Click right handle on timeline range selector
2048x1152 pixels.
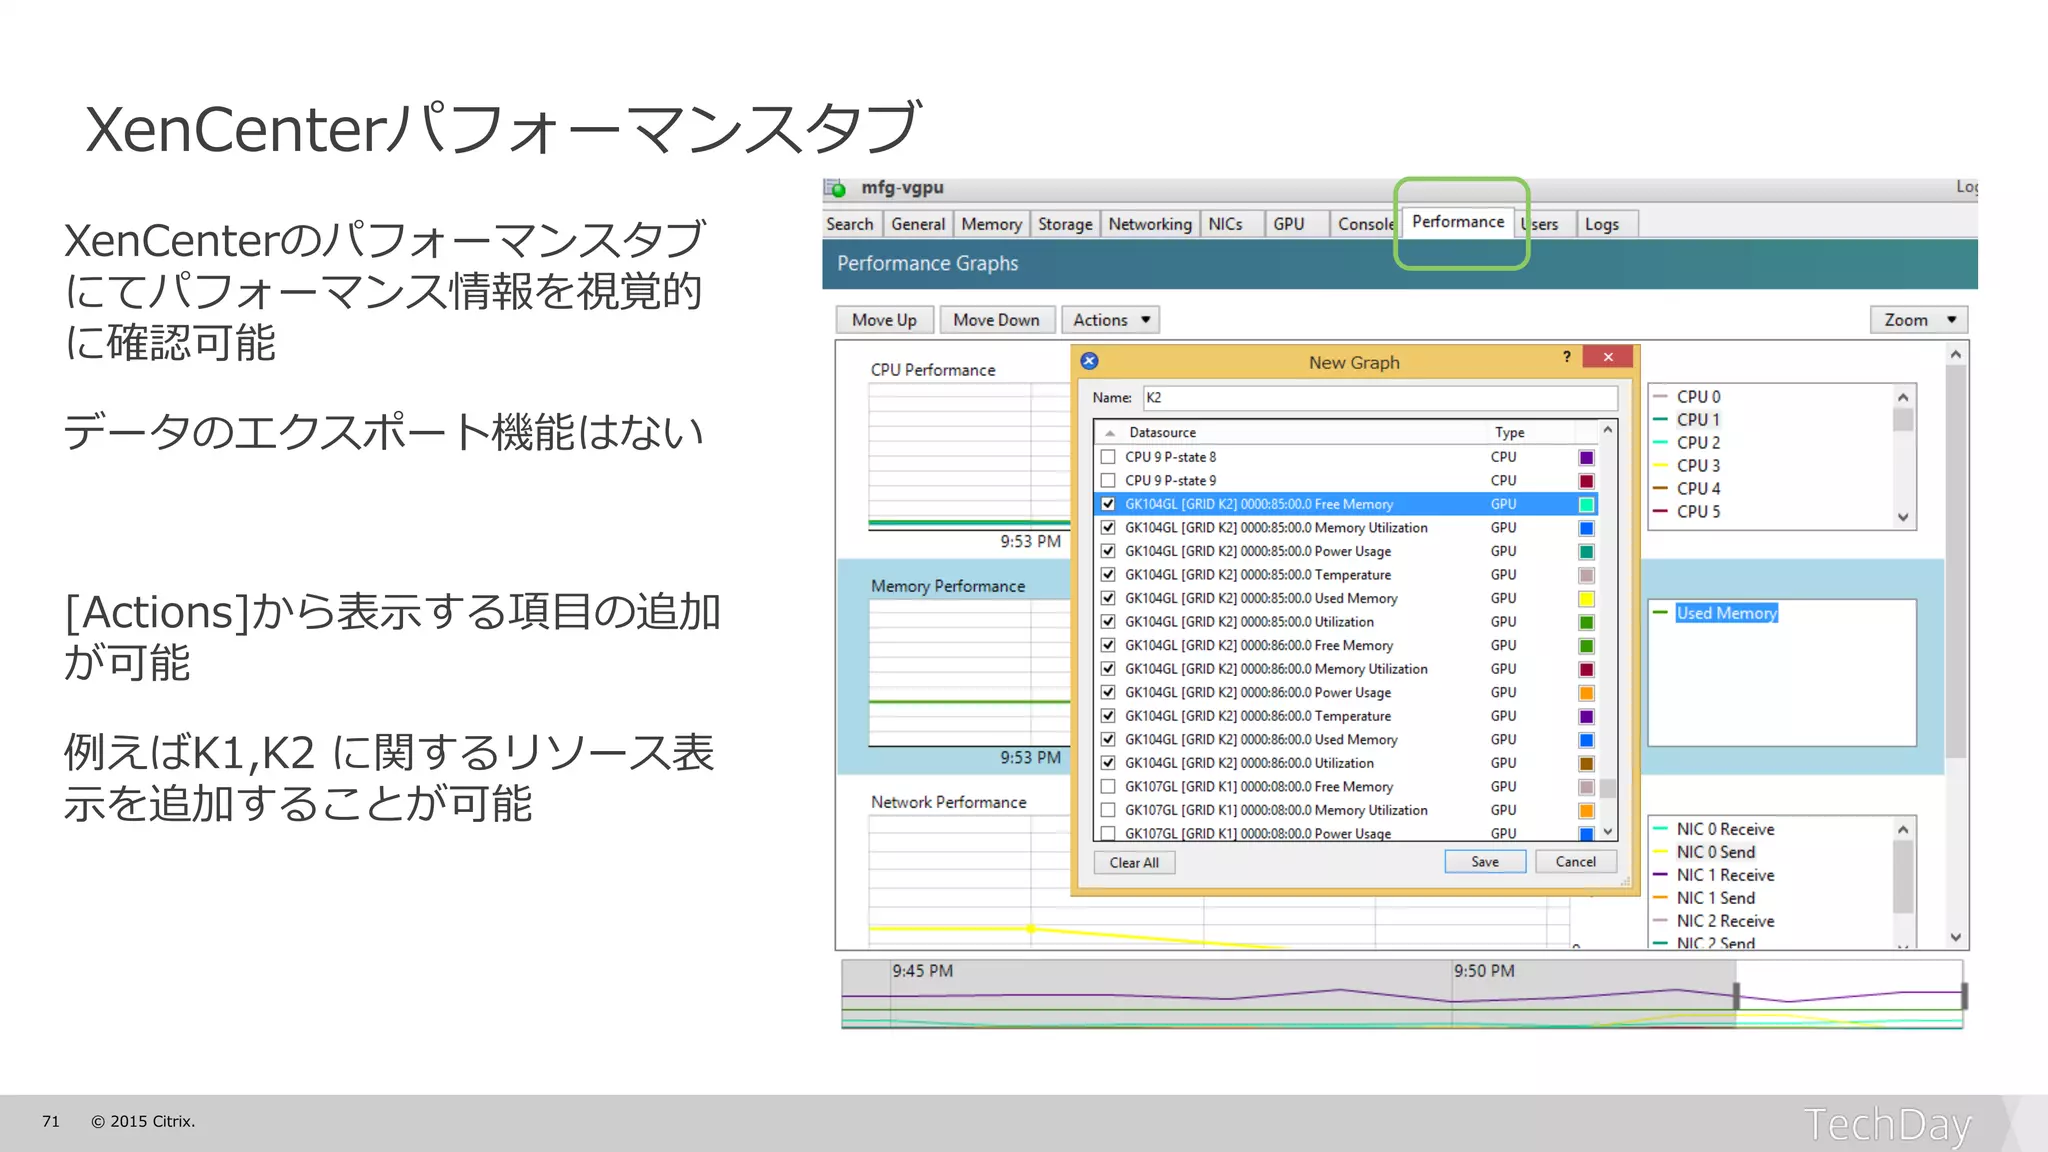1964,995
